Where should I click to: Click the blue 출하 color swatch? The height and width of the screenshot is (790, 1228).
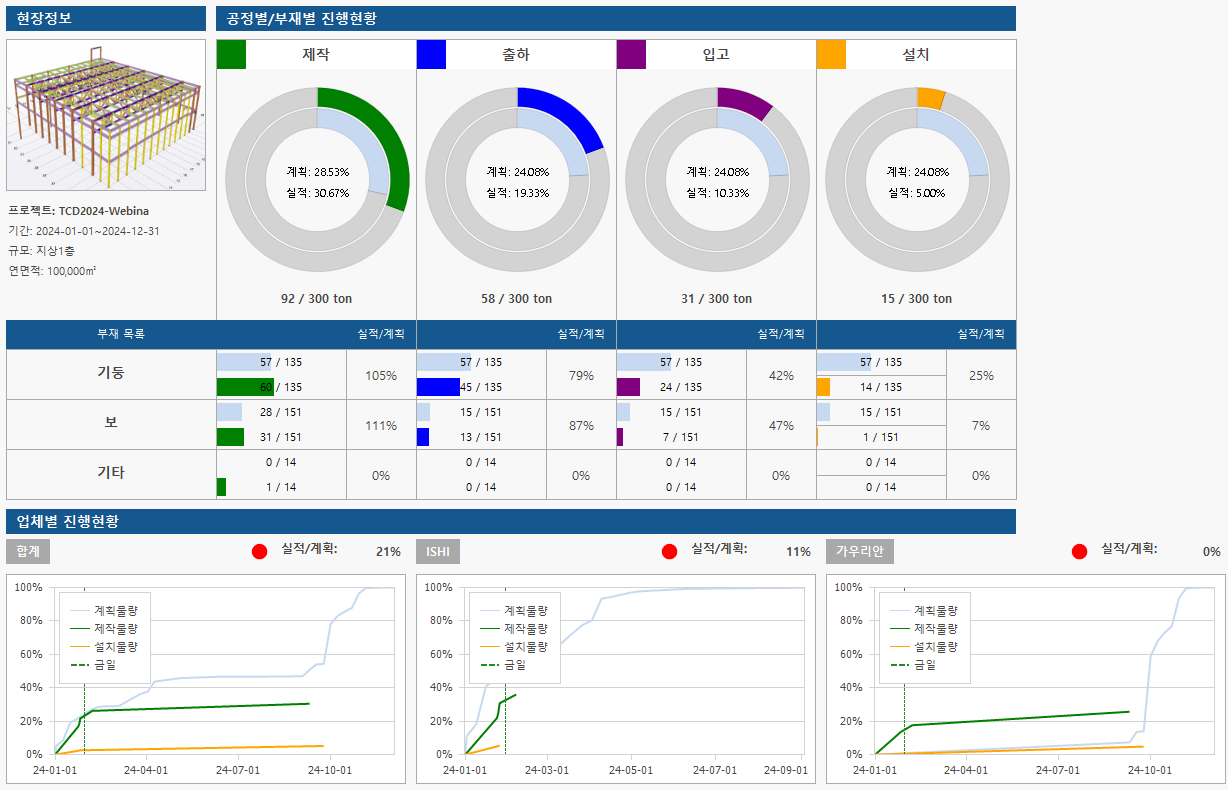point(431,55)
